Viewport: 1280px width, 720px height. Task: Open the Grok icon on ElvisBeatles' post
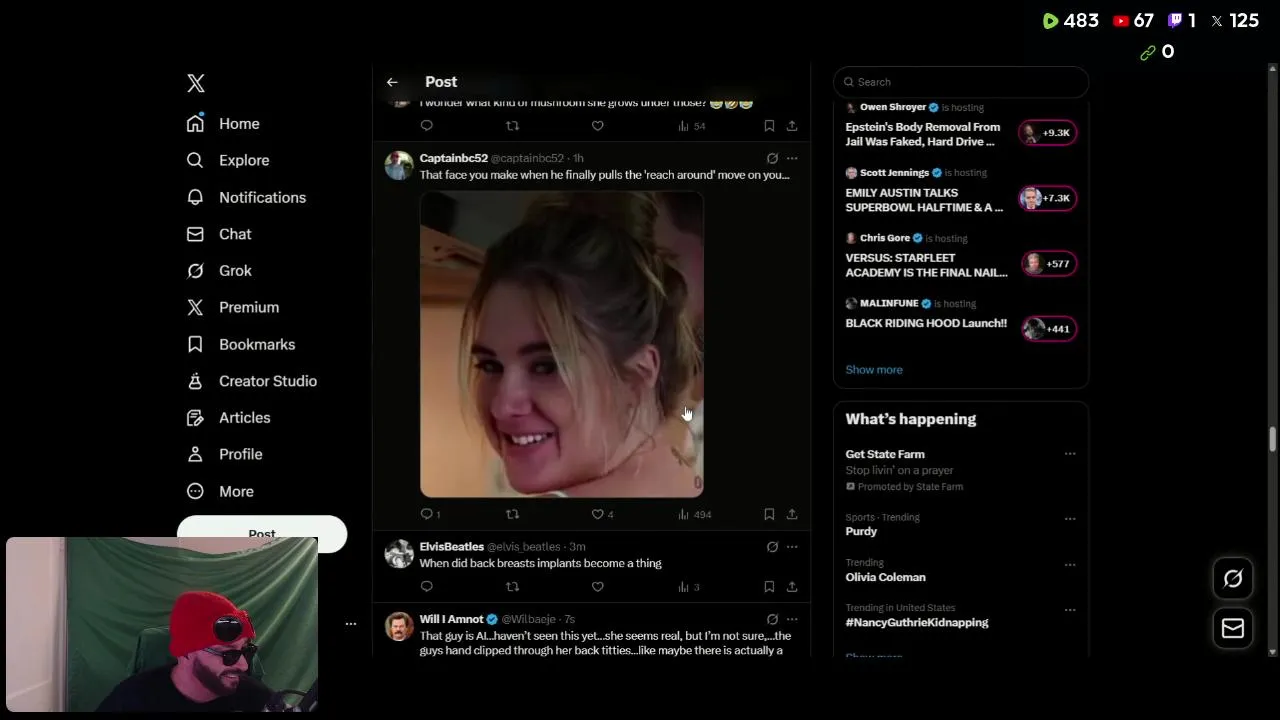point(772,547)
